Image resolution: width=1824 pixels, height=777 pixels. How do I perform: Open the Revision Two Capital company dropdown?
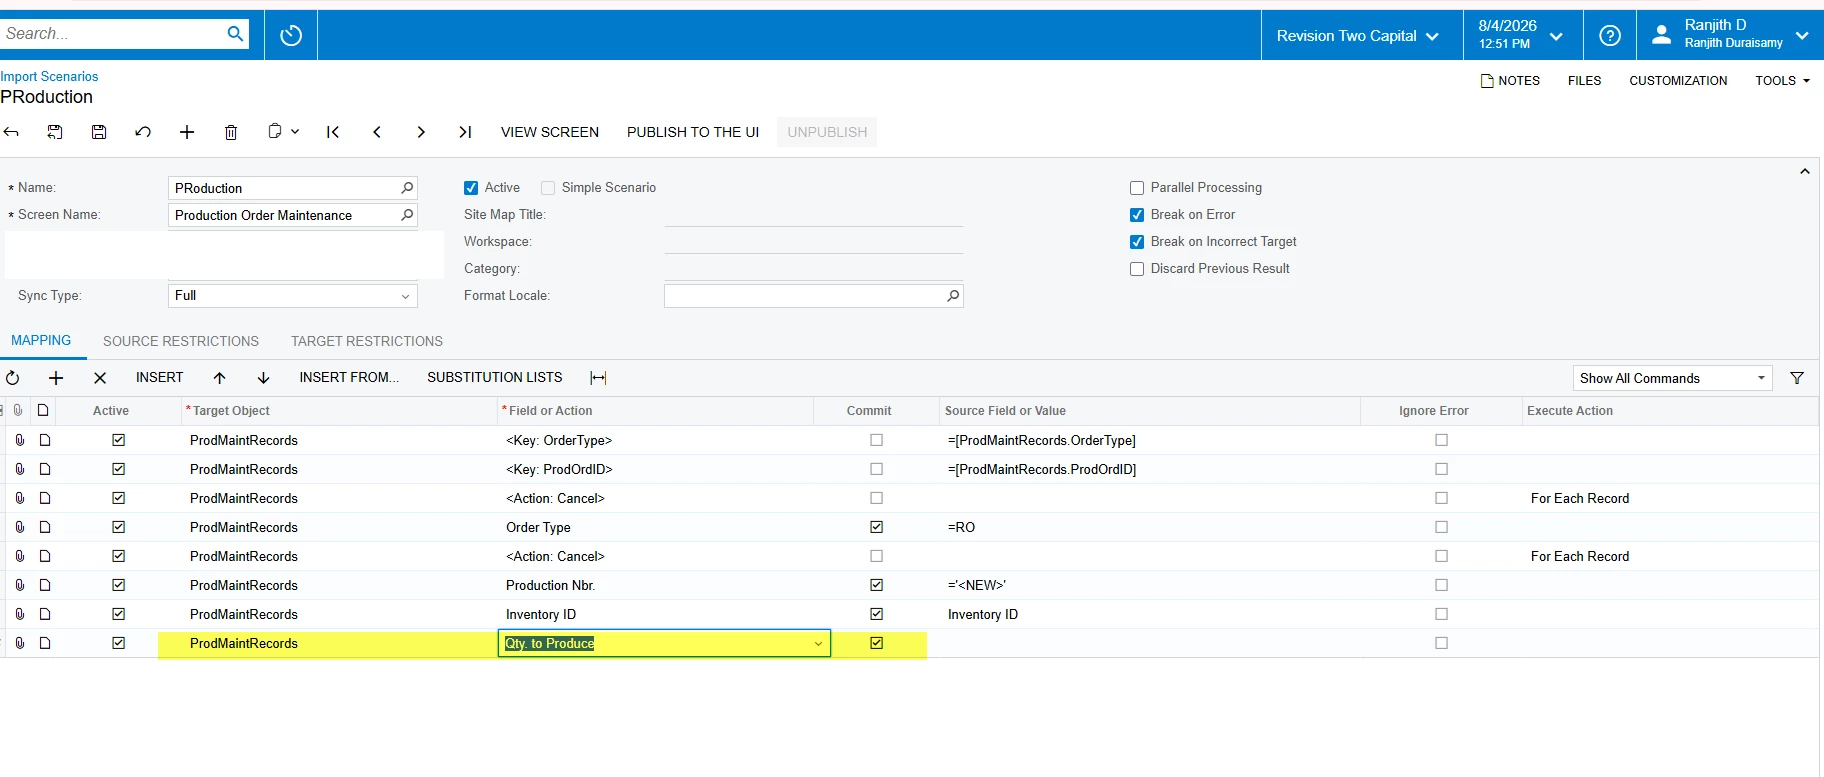click(1358, 36)
